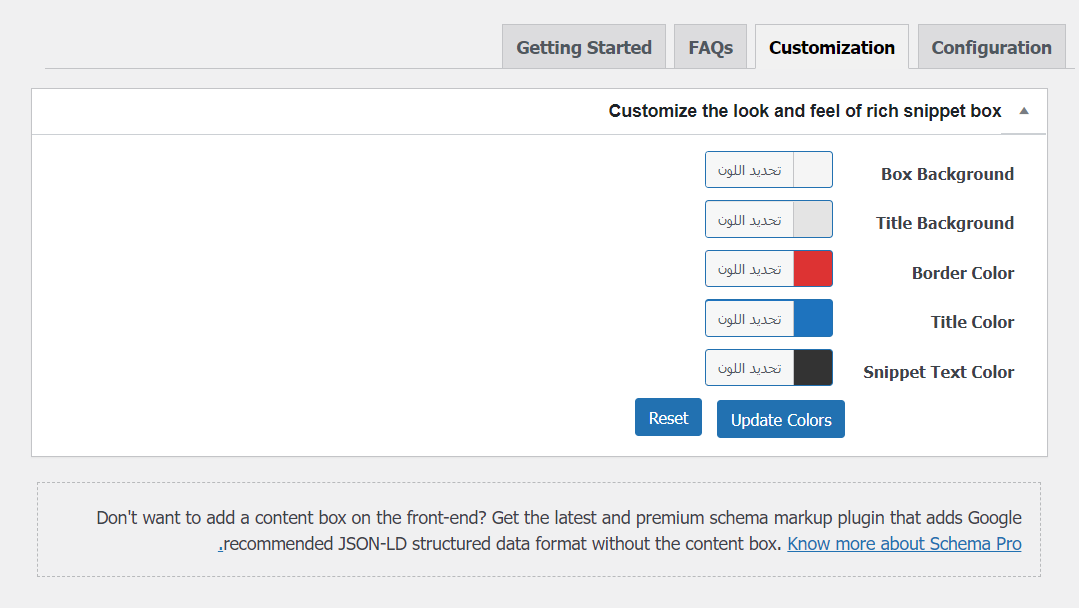Click the Snippet Text Color label
This screenshot has width=1079, height=608.
tap(938, 372)
